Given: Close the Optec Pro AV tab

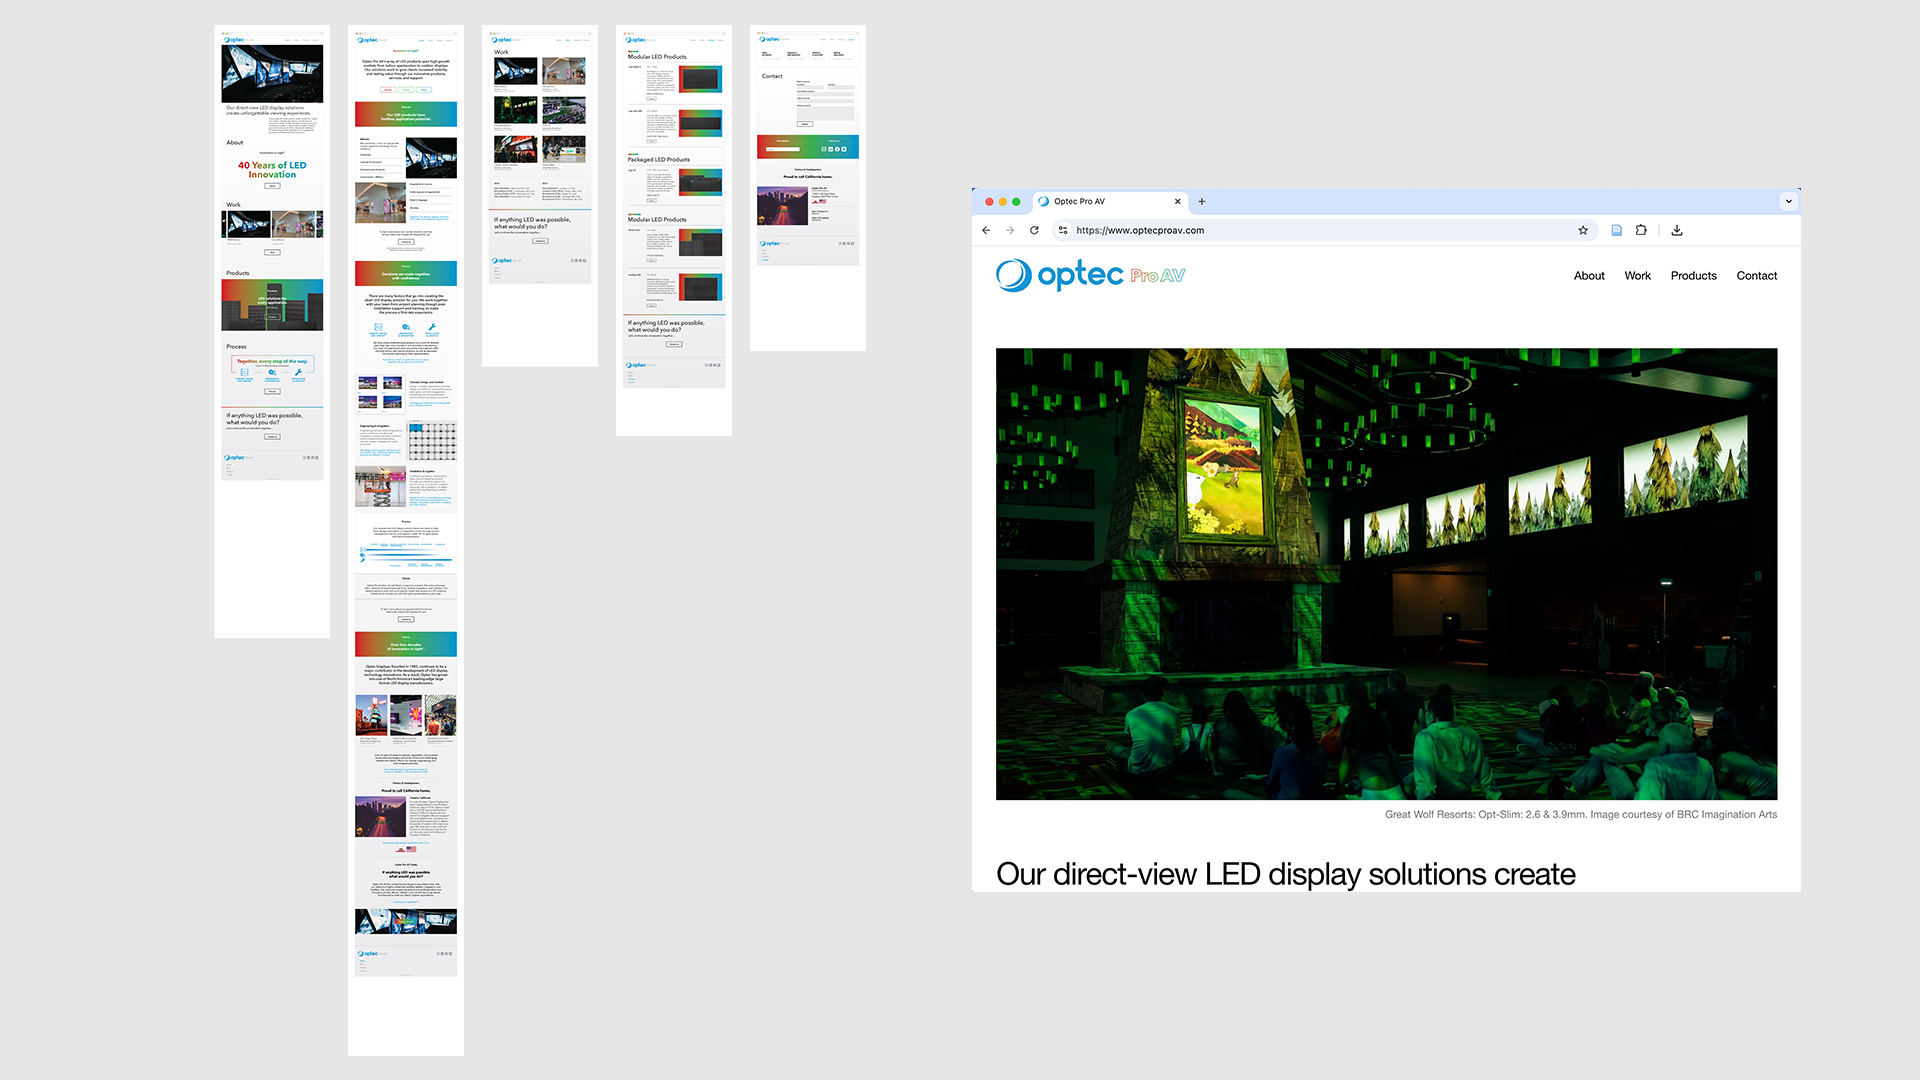Looking at the screenshot, I should click(x=1177, y=201).
